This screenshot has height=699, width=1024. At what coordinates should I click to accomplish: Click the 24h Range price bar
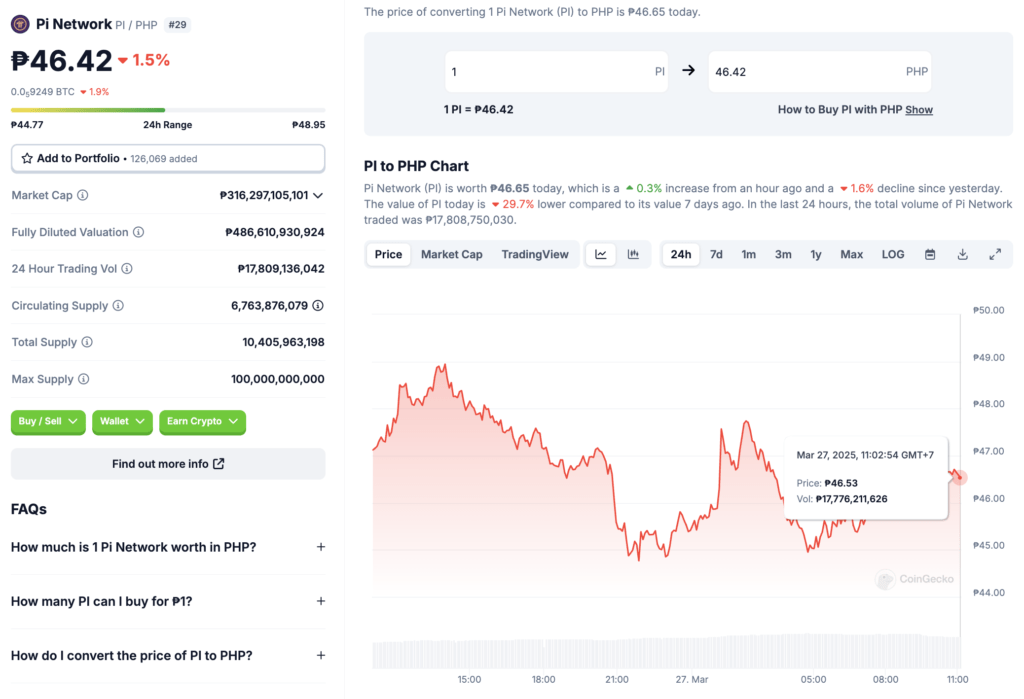[168, 110]
